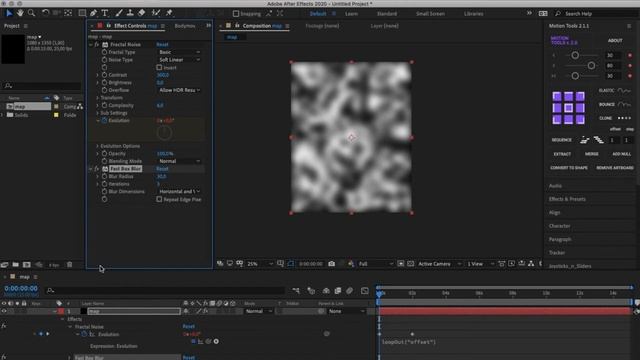Click the second Motion Tools slider knob
The height and width of the screenshot is (360, 640).
pos(591,66)
